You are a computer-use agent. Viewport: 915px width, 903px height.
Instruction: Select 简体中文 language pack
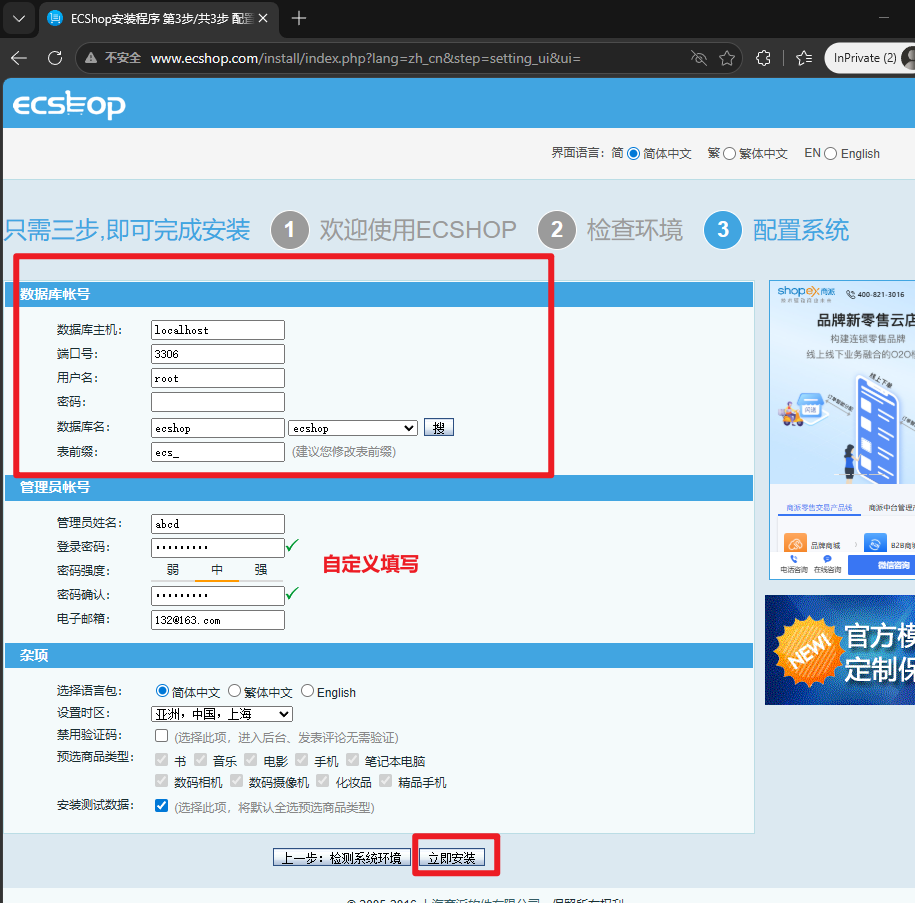click(162, 691)
